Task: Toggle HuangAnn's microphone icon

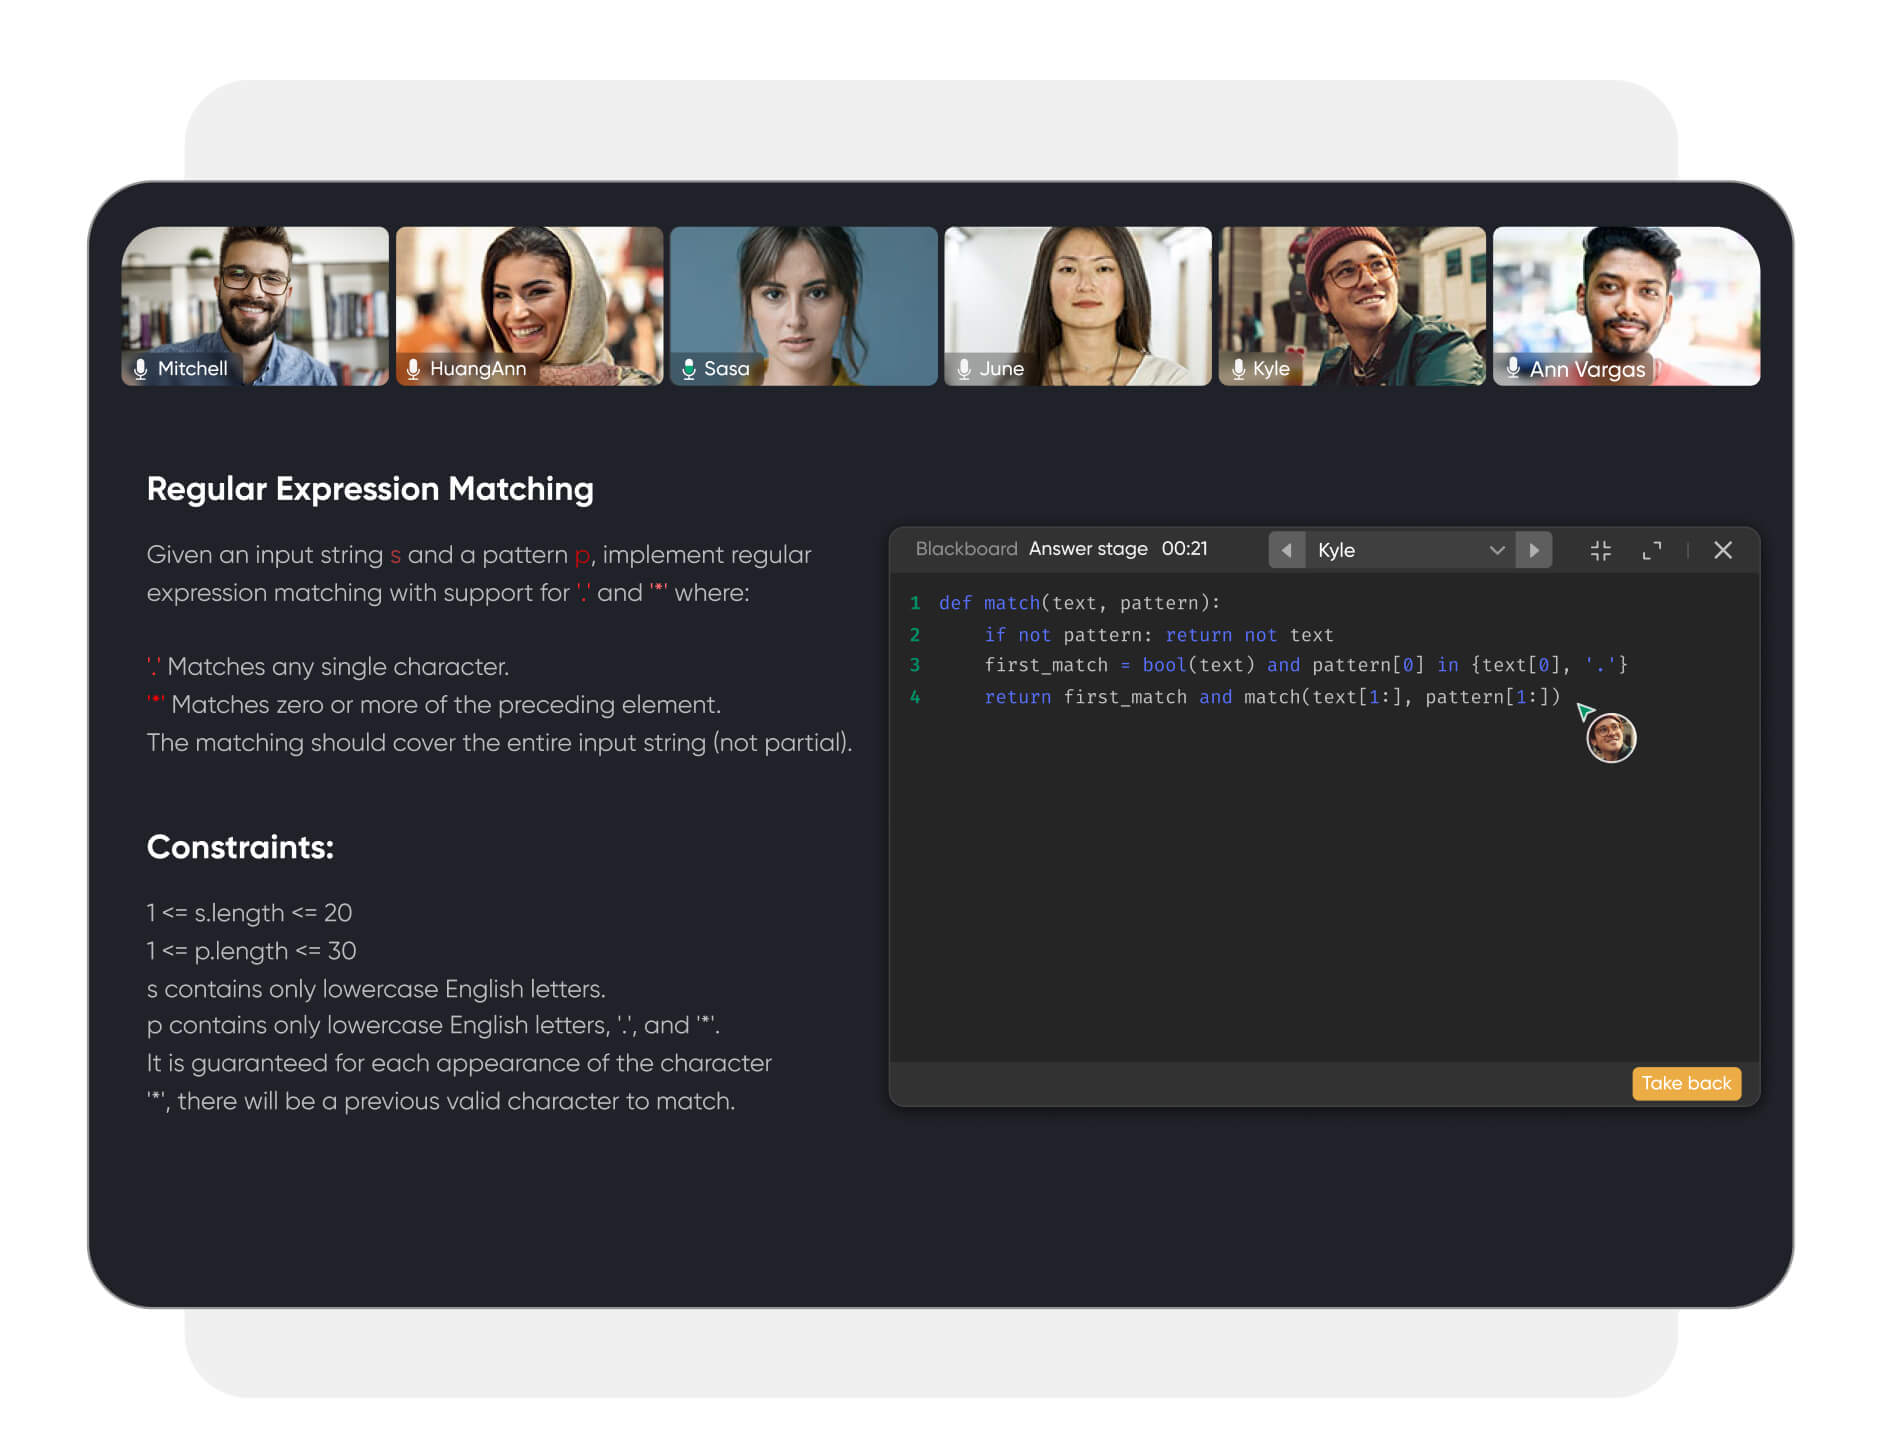Action: (x=413, y=369)
